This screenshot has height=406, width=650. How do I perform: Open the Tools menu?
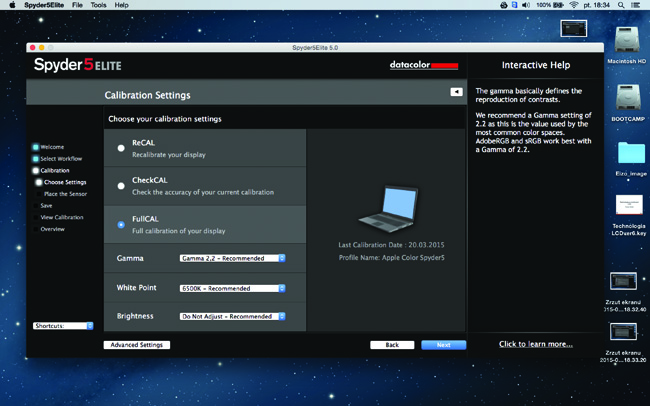click(98, 5)
